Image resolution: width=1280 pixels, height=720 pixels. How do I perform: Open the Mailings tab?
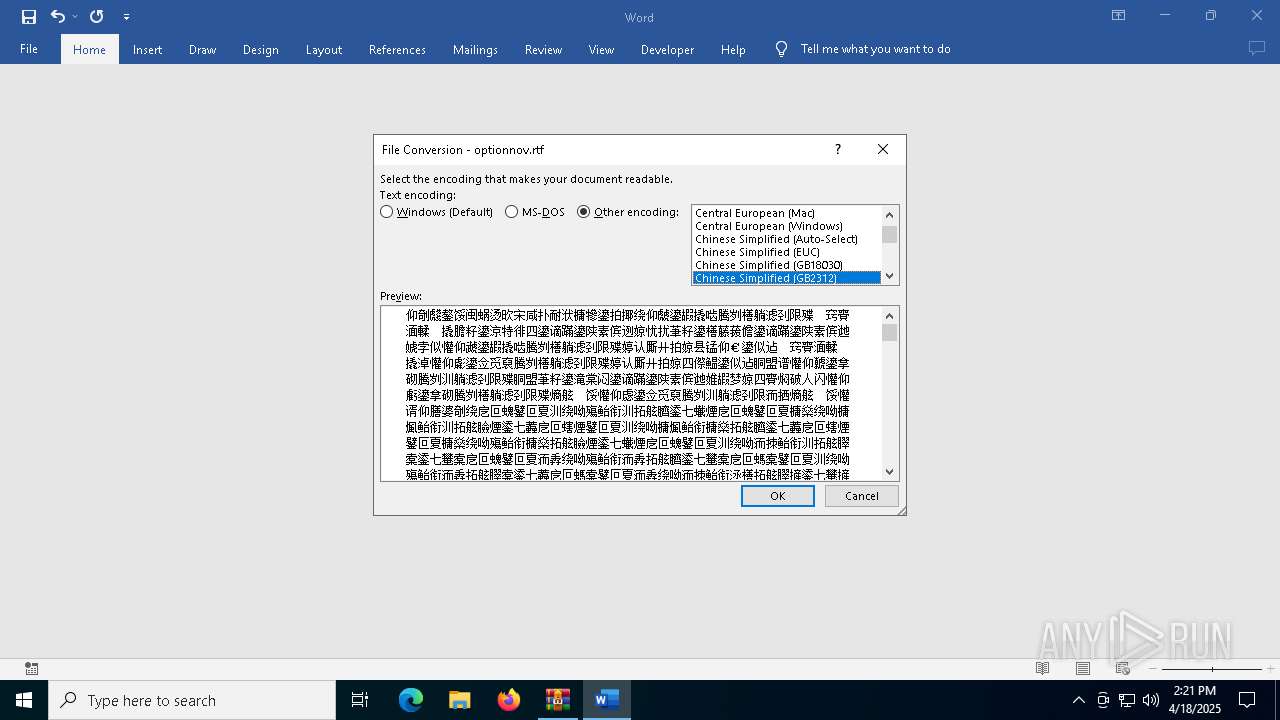click(x=475, y=49)
